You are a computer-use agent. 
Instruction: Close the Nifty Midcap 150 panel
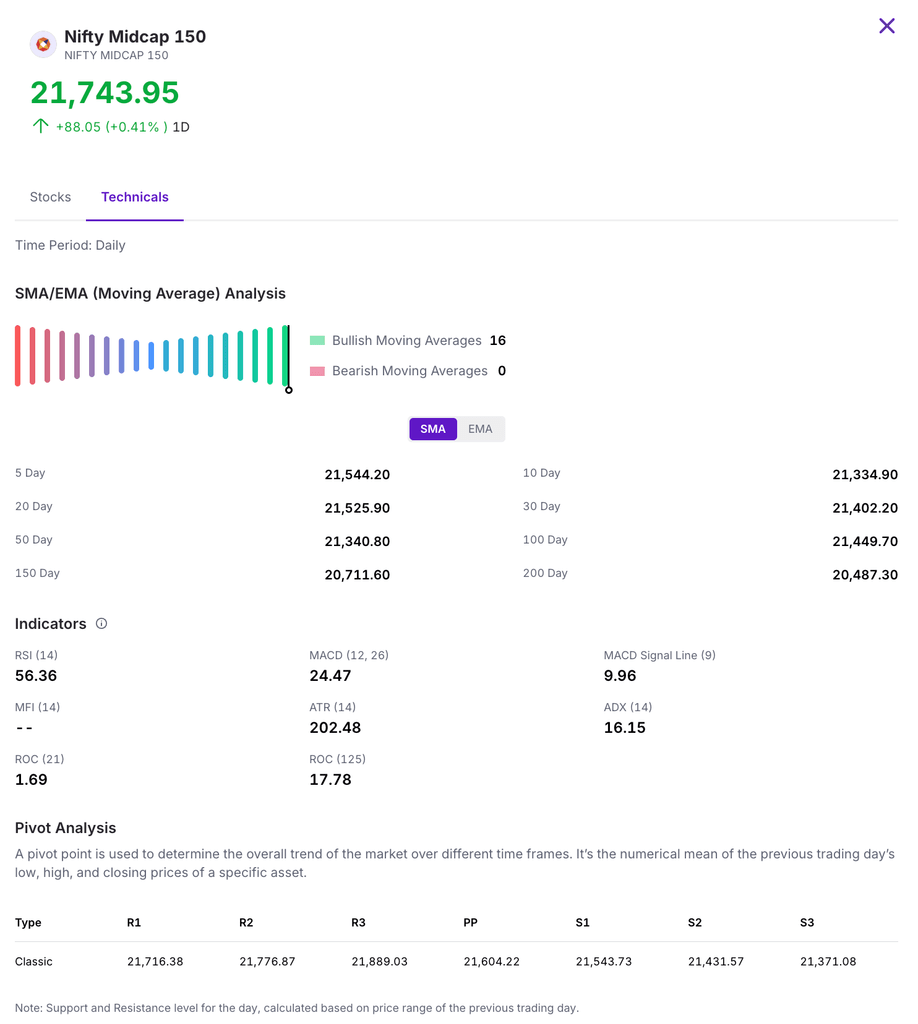(x=886, y=26)
